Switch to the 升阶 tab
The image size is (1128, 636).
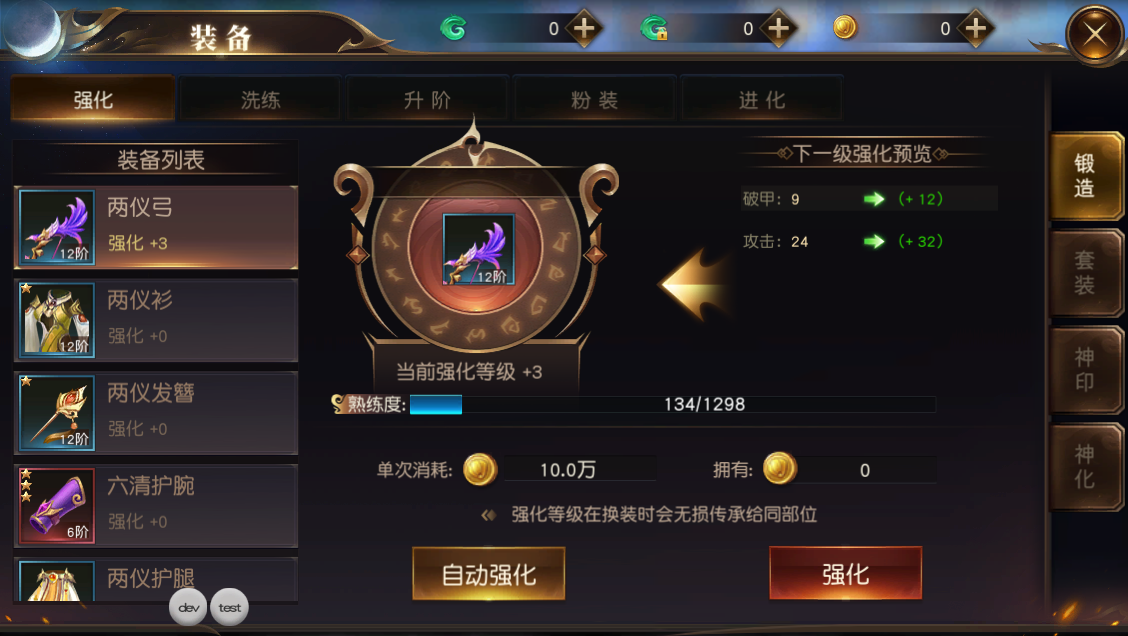coord(427,99)
